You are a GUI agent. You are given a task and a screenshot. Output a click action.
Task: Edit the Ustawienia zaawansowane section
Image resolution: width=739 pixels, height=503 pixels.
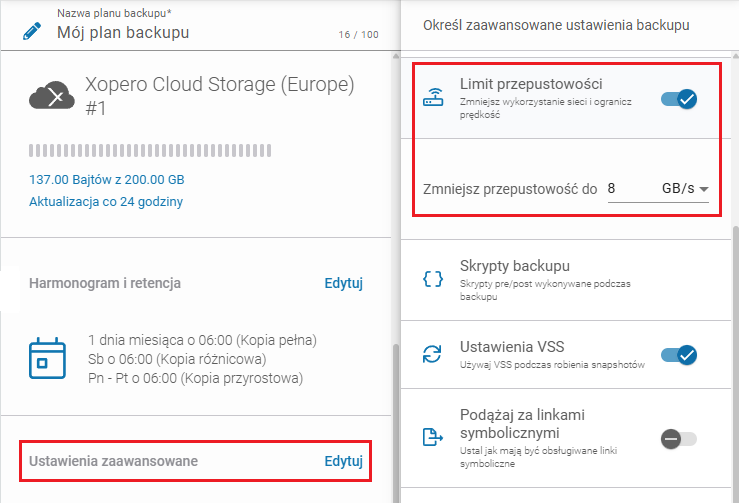tap(343, 461)
